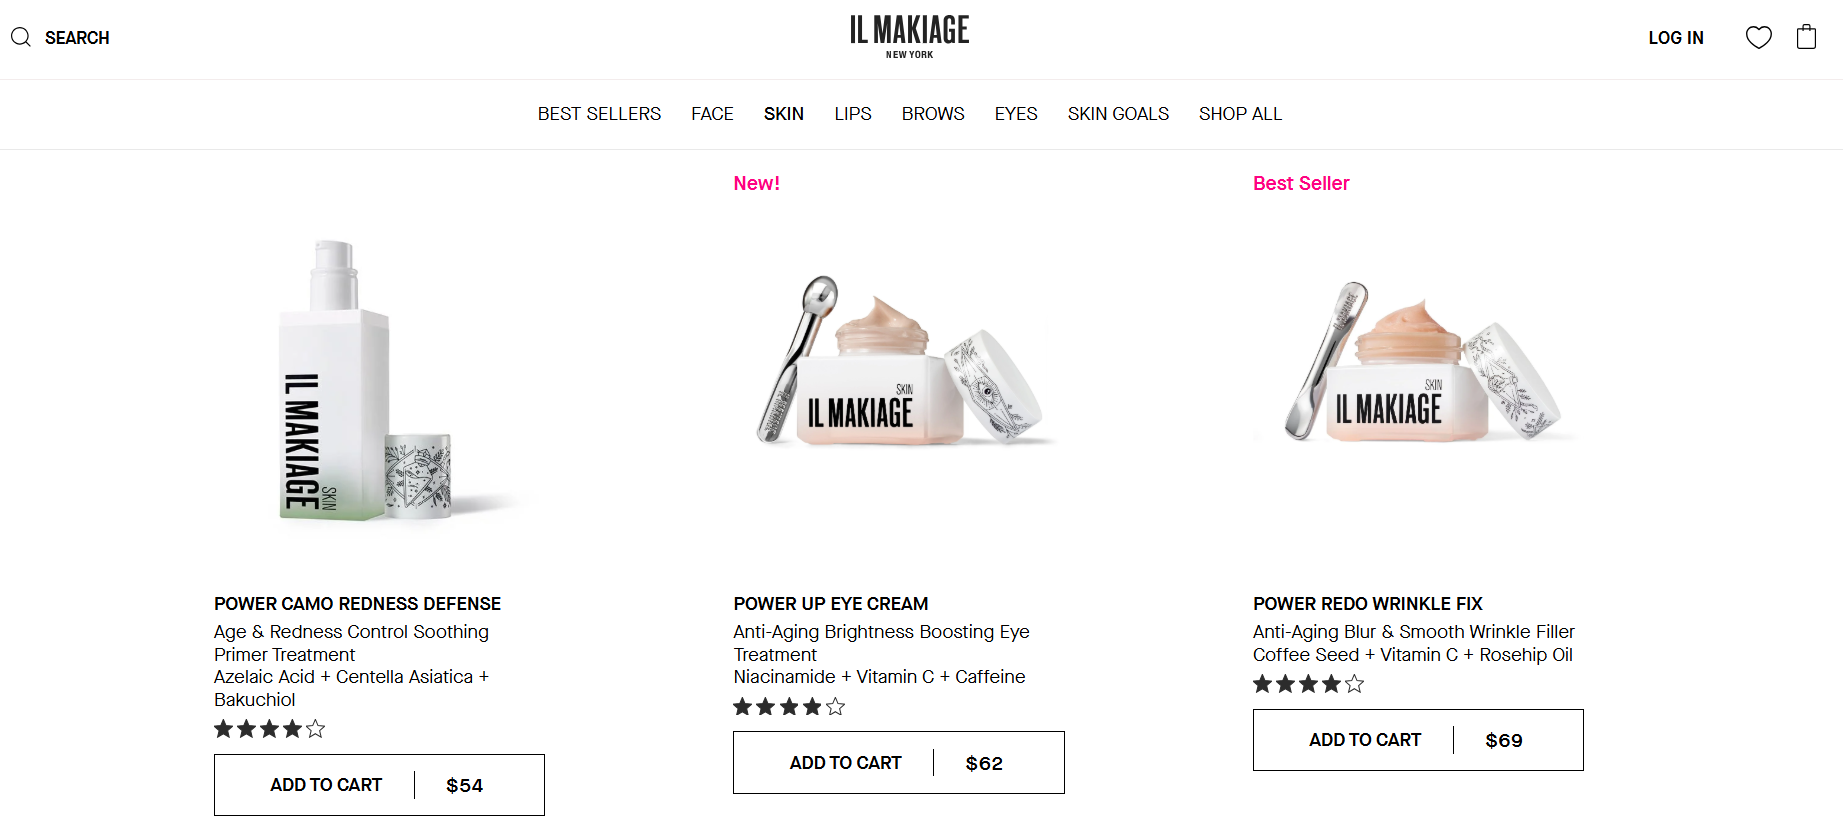Image resolution: width=1843 pixels, height=840 pixels.
Task: Add Power Up Eye Cream to cart
Action: point(845,762)
